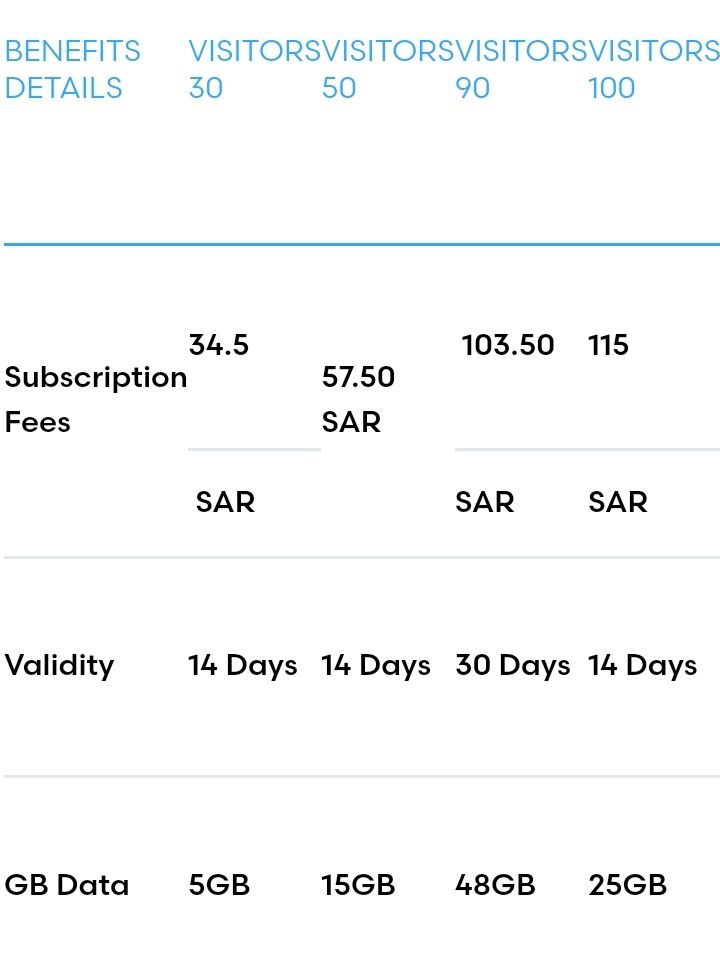The image size is (720, 962).
Task: Click the GB Data row label
Action: click(x=67, y=885)
